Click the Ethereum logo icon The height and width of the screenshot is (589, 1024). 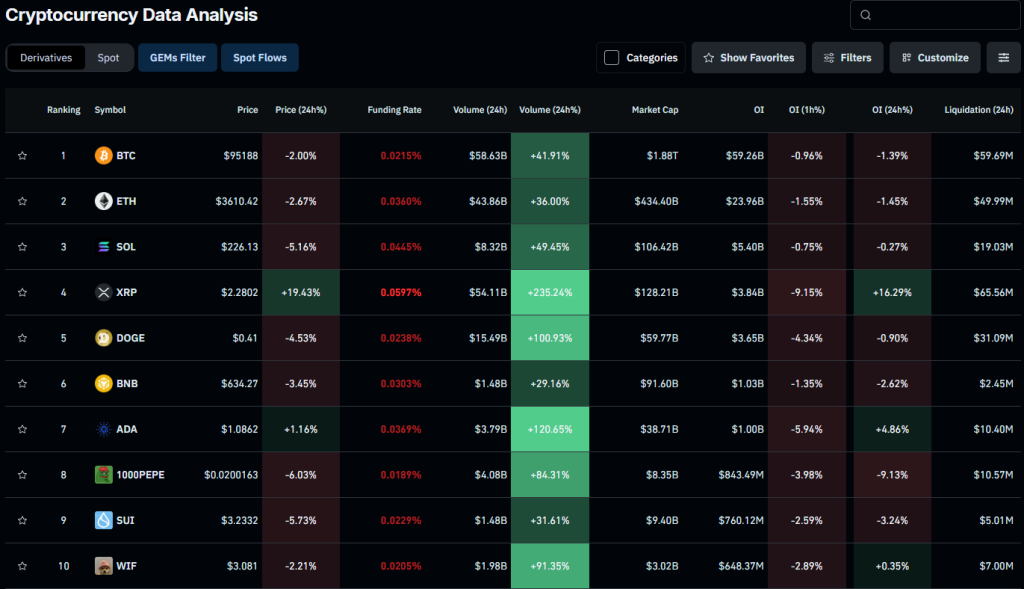[x=103, y=201]
